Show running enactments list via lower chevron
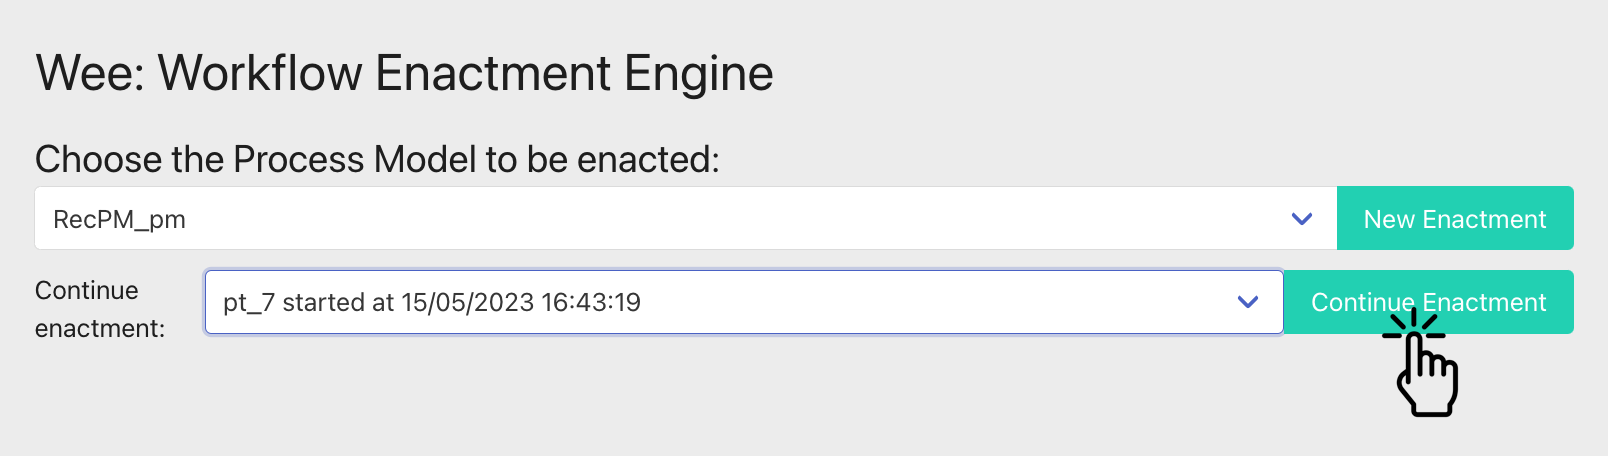 click(1247, 302)
